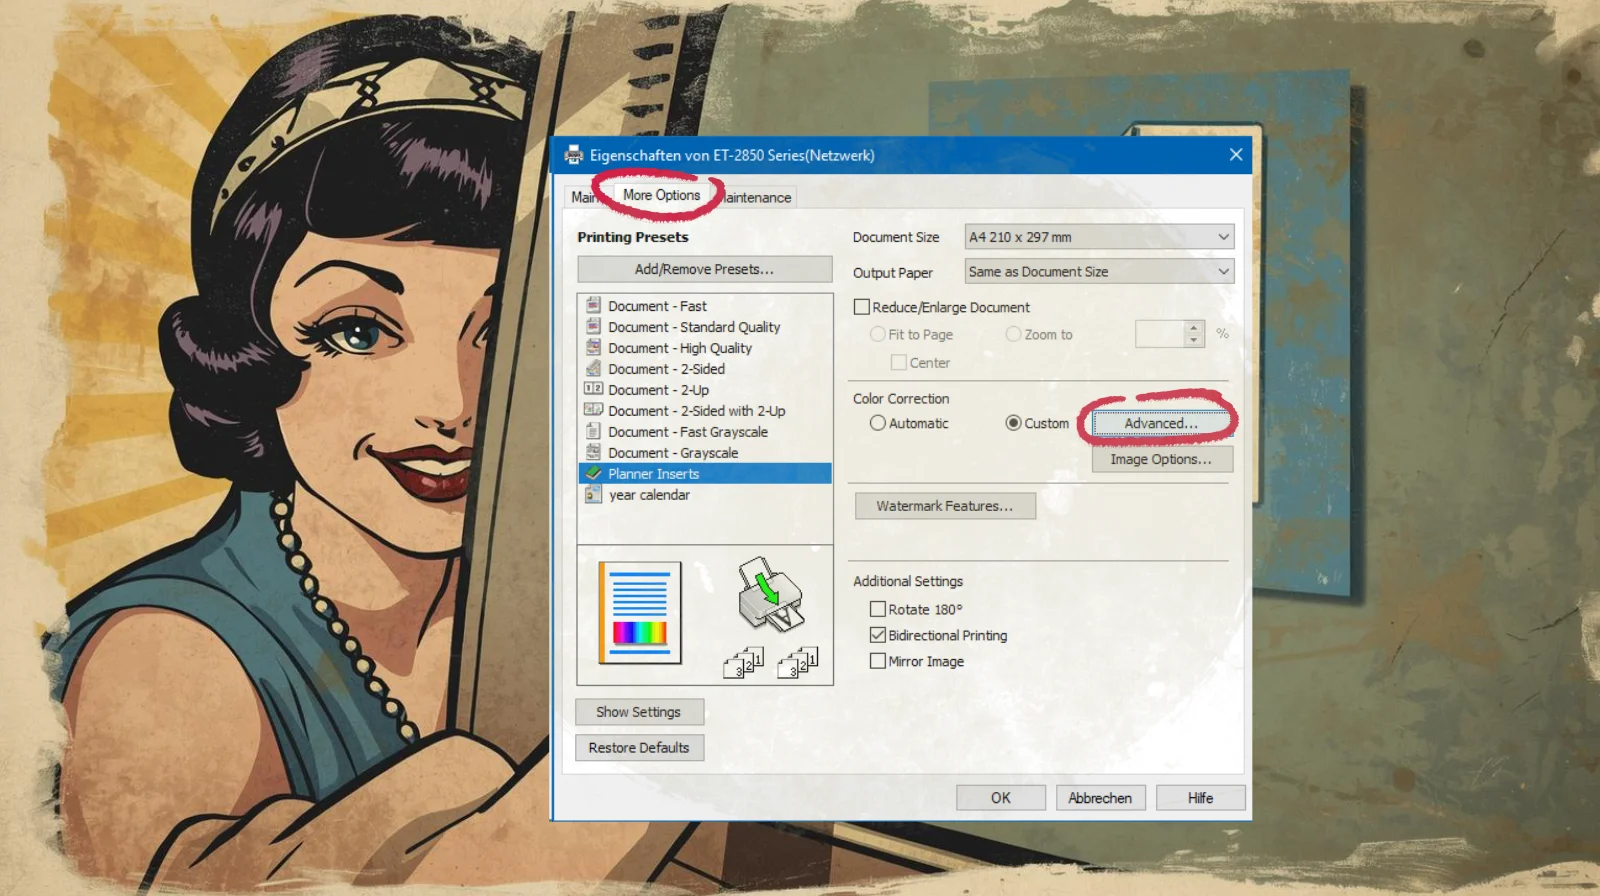
Task: Click the green checkmark Planner Inserts icon
Action: tap(593, 474)
